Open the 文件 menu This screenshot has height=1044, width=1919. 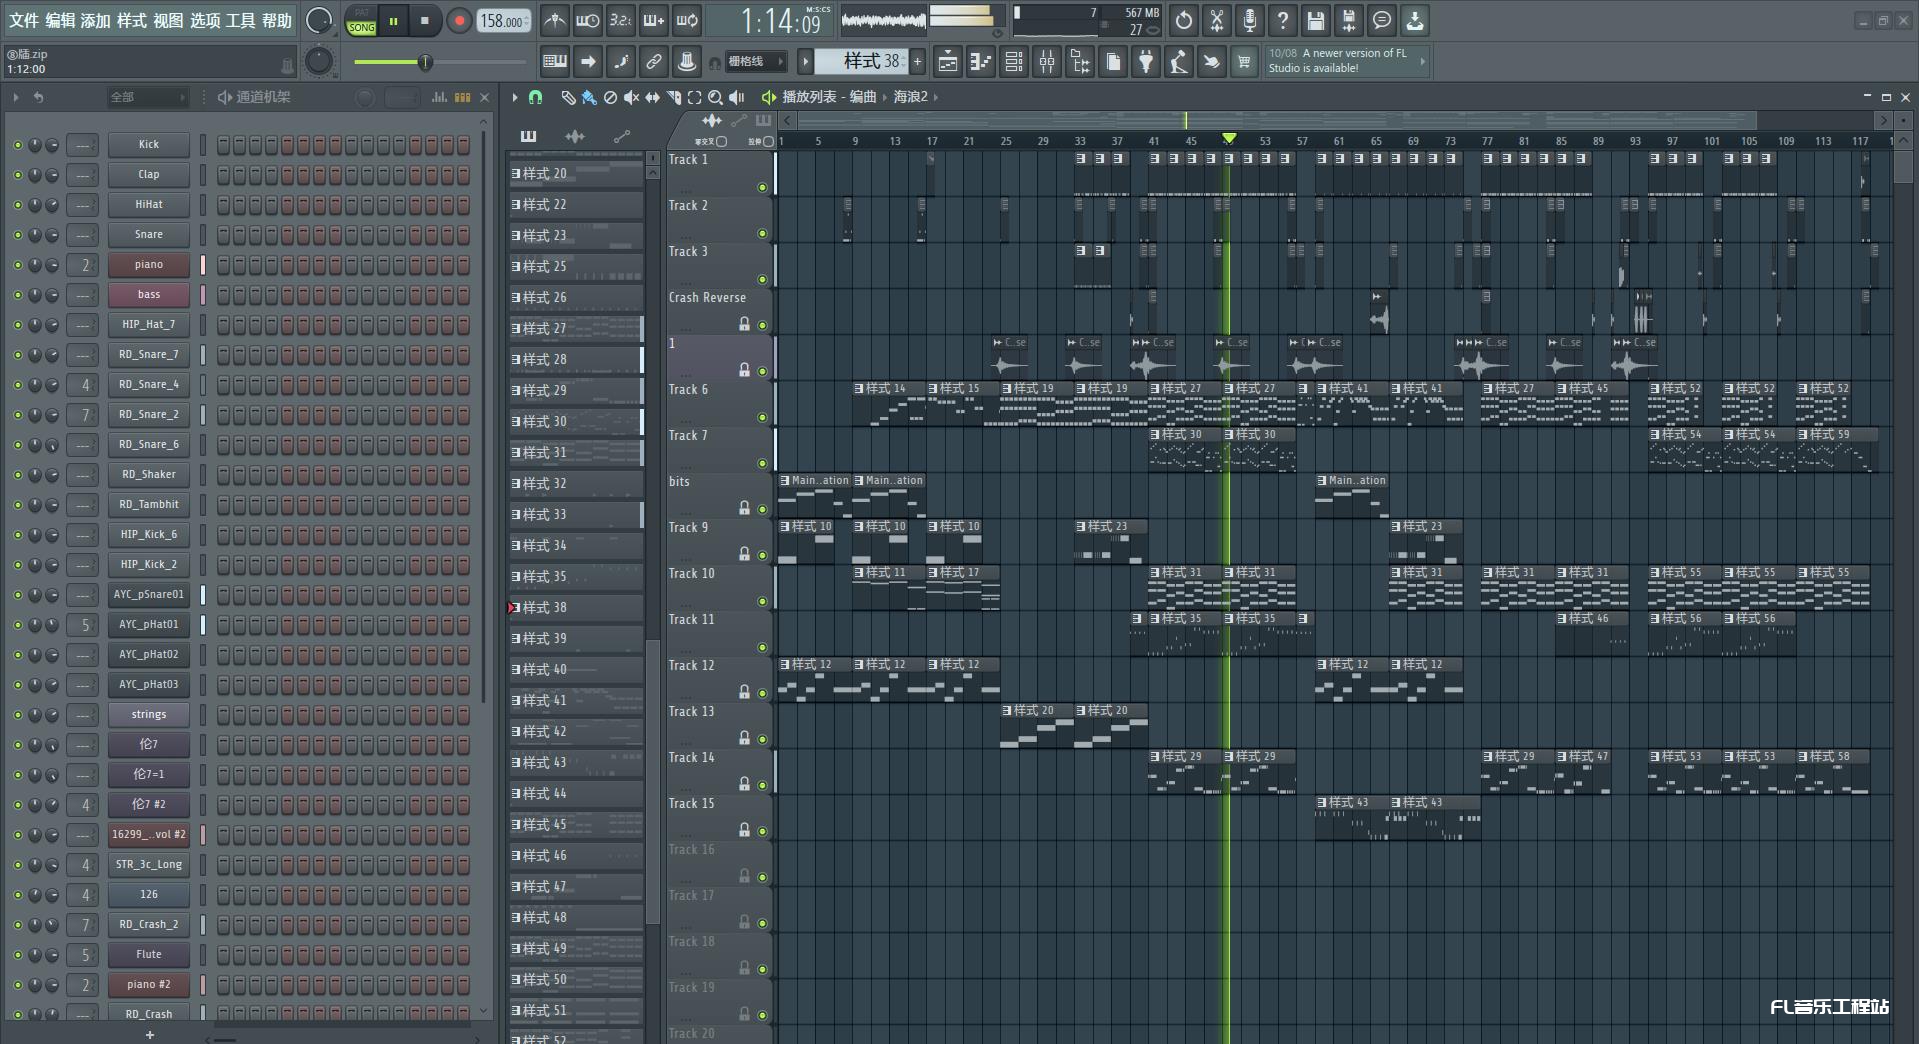(x=24, y=20)
